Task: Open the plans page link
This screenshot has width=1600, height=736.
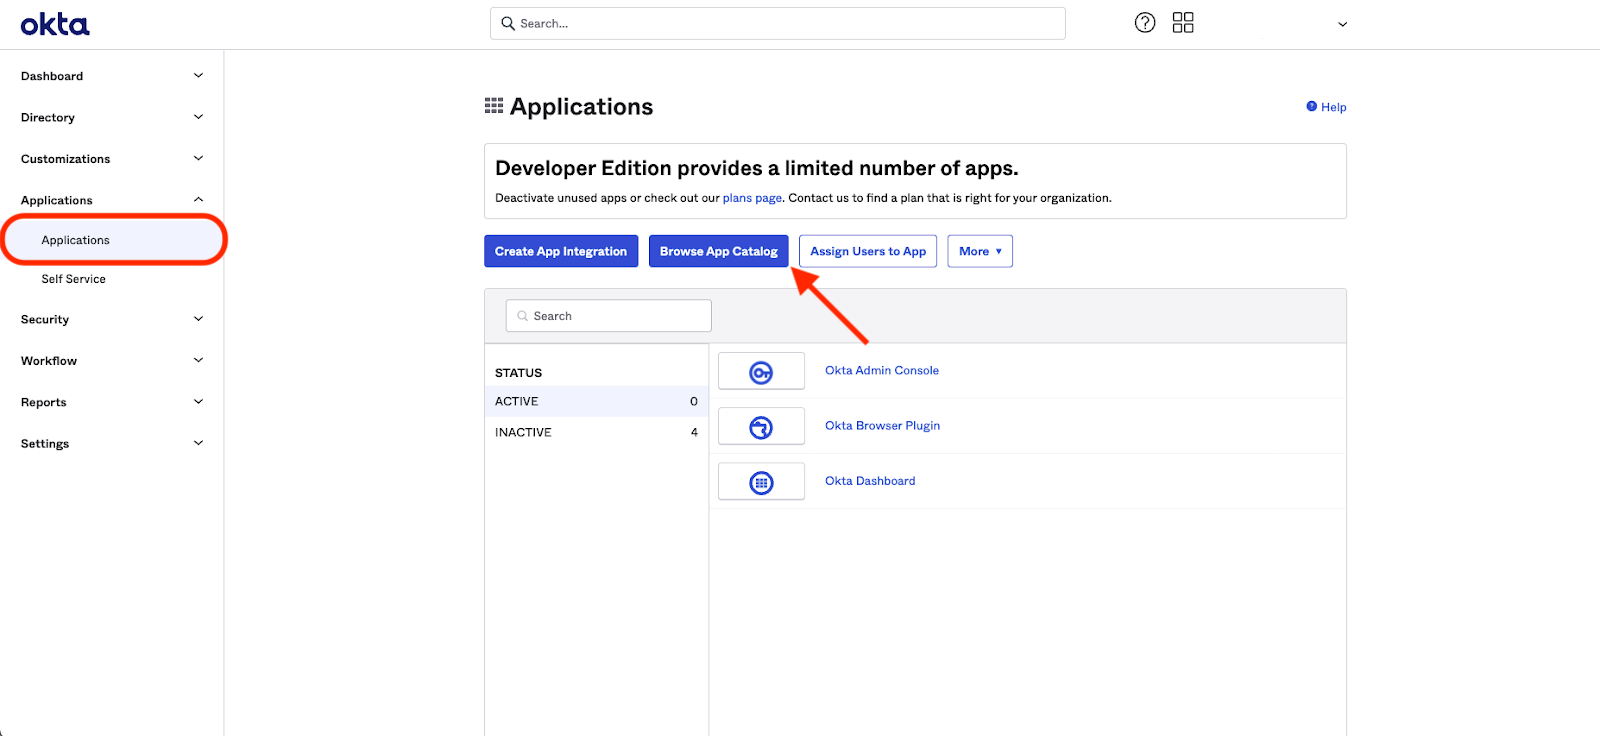Action: 752,198
